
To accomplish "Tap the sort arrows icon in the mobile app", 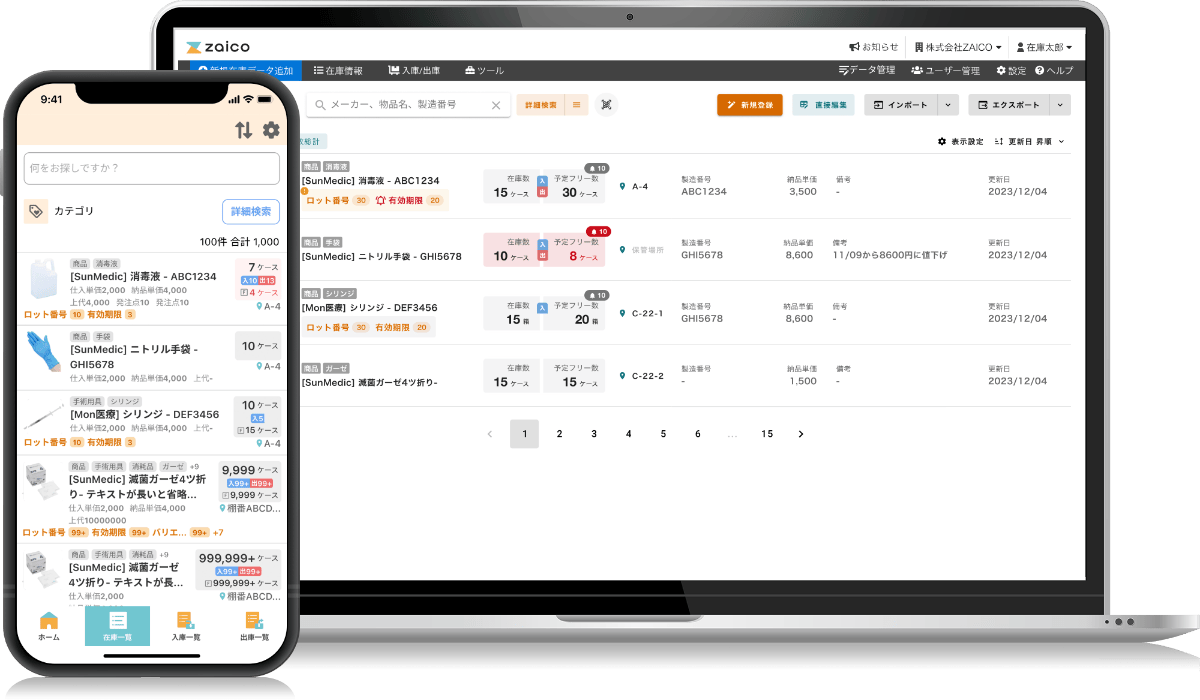I will pyautogui.click(x=243, y=130).
